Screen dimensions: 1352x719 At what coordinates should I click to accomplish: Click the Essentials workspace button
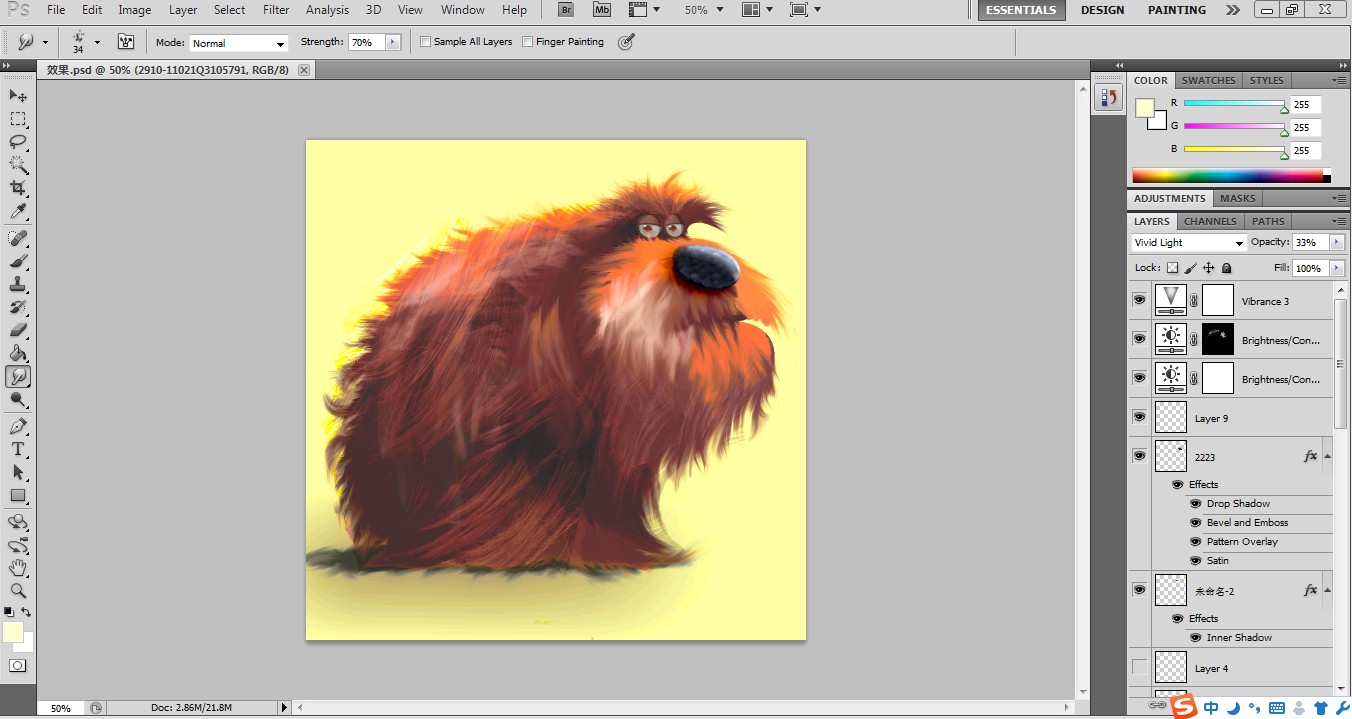[x=1020, y=10]
